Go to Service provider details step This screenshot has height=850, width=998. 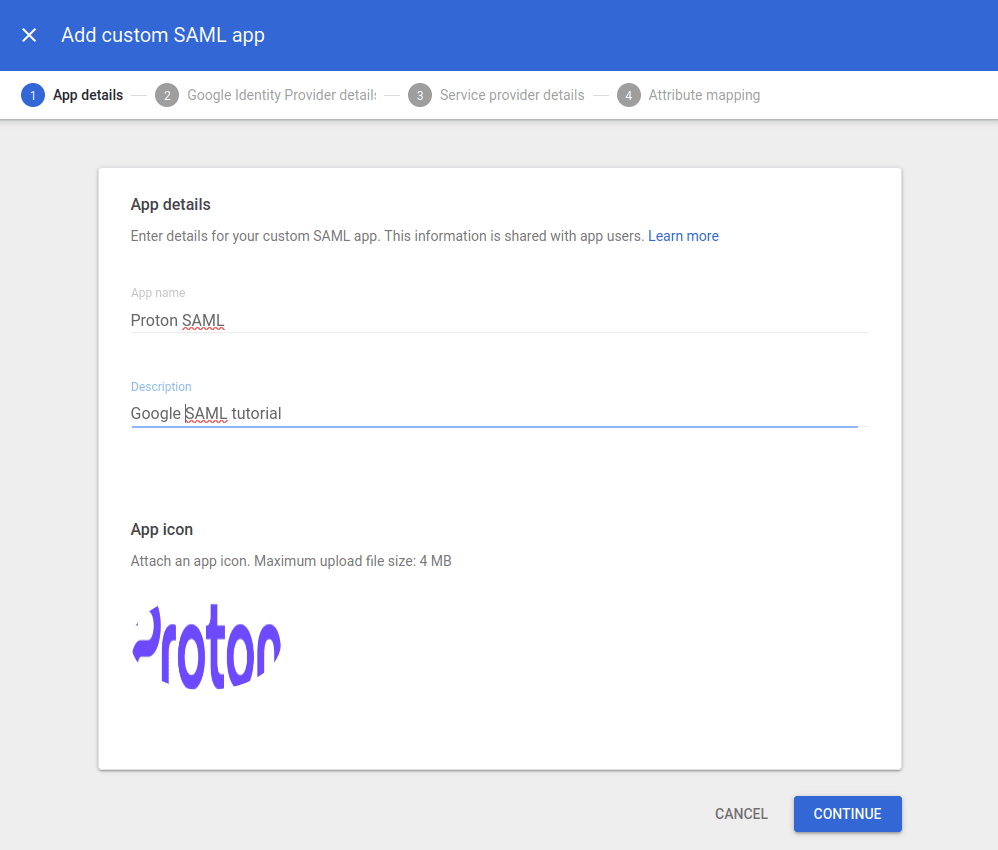512,95
